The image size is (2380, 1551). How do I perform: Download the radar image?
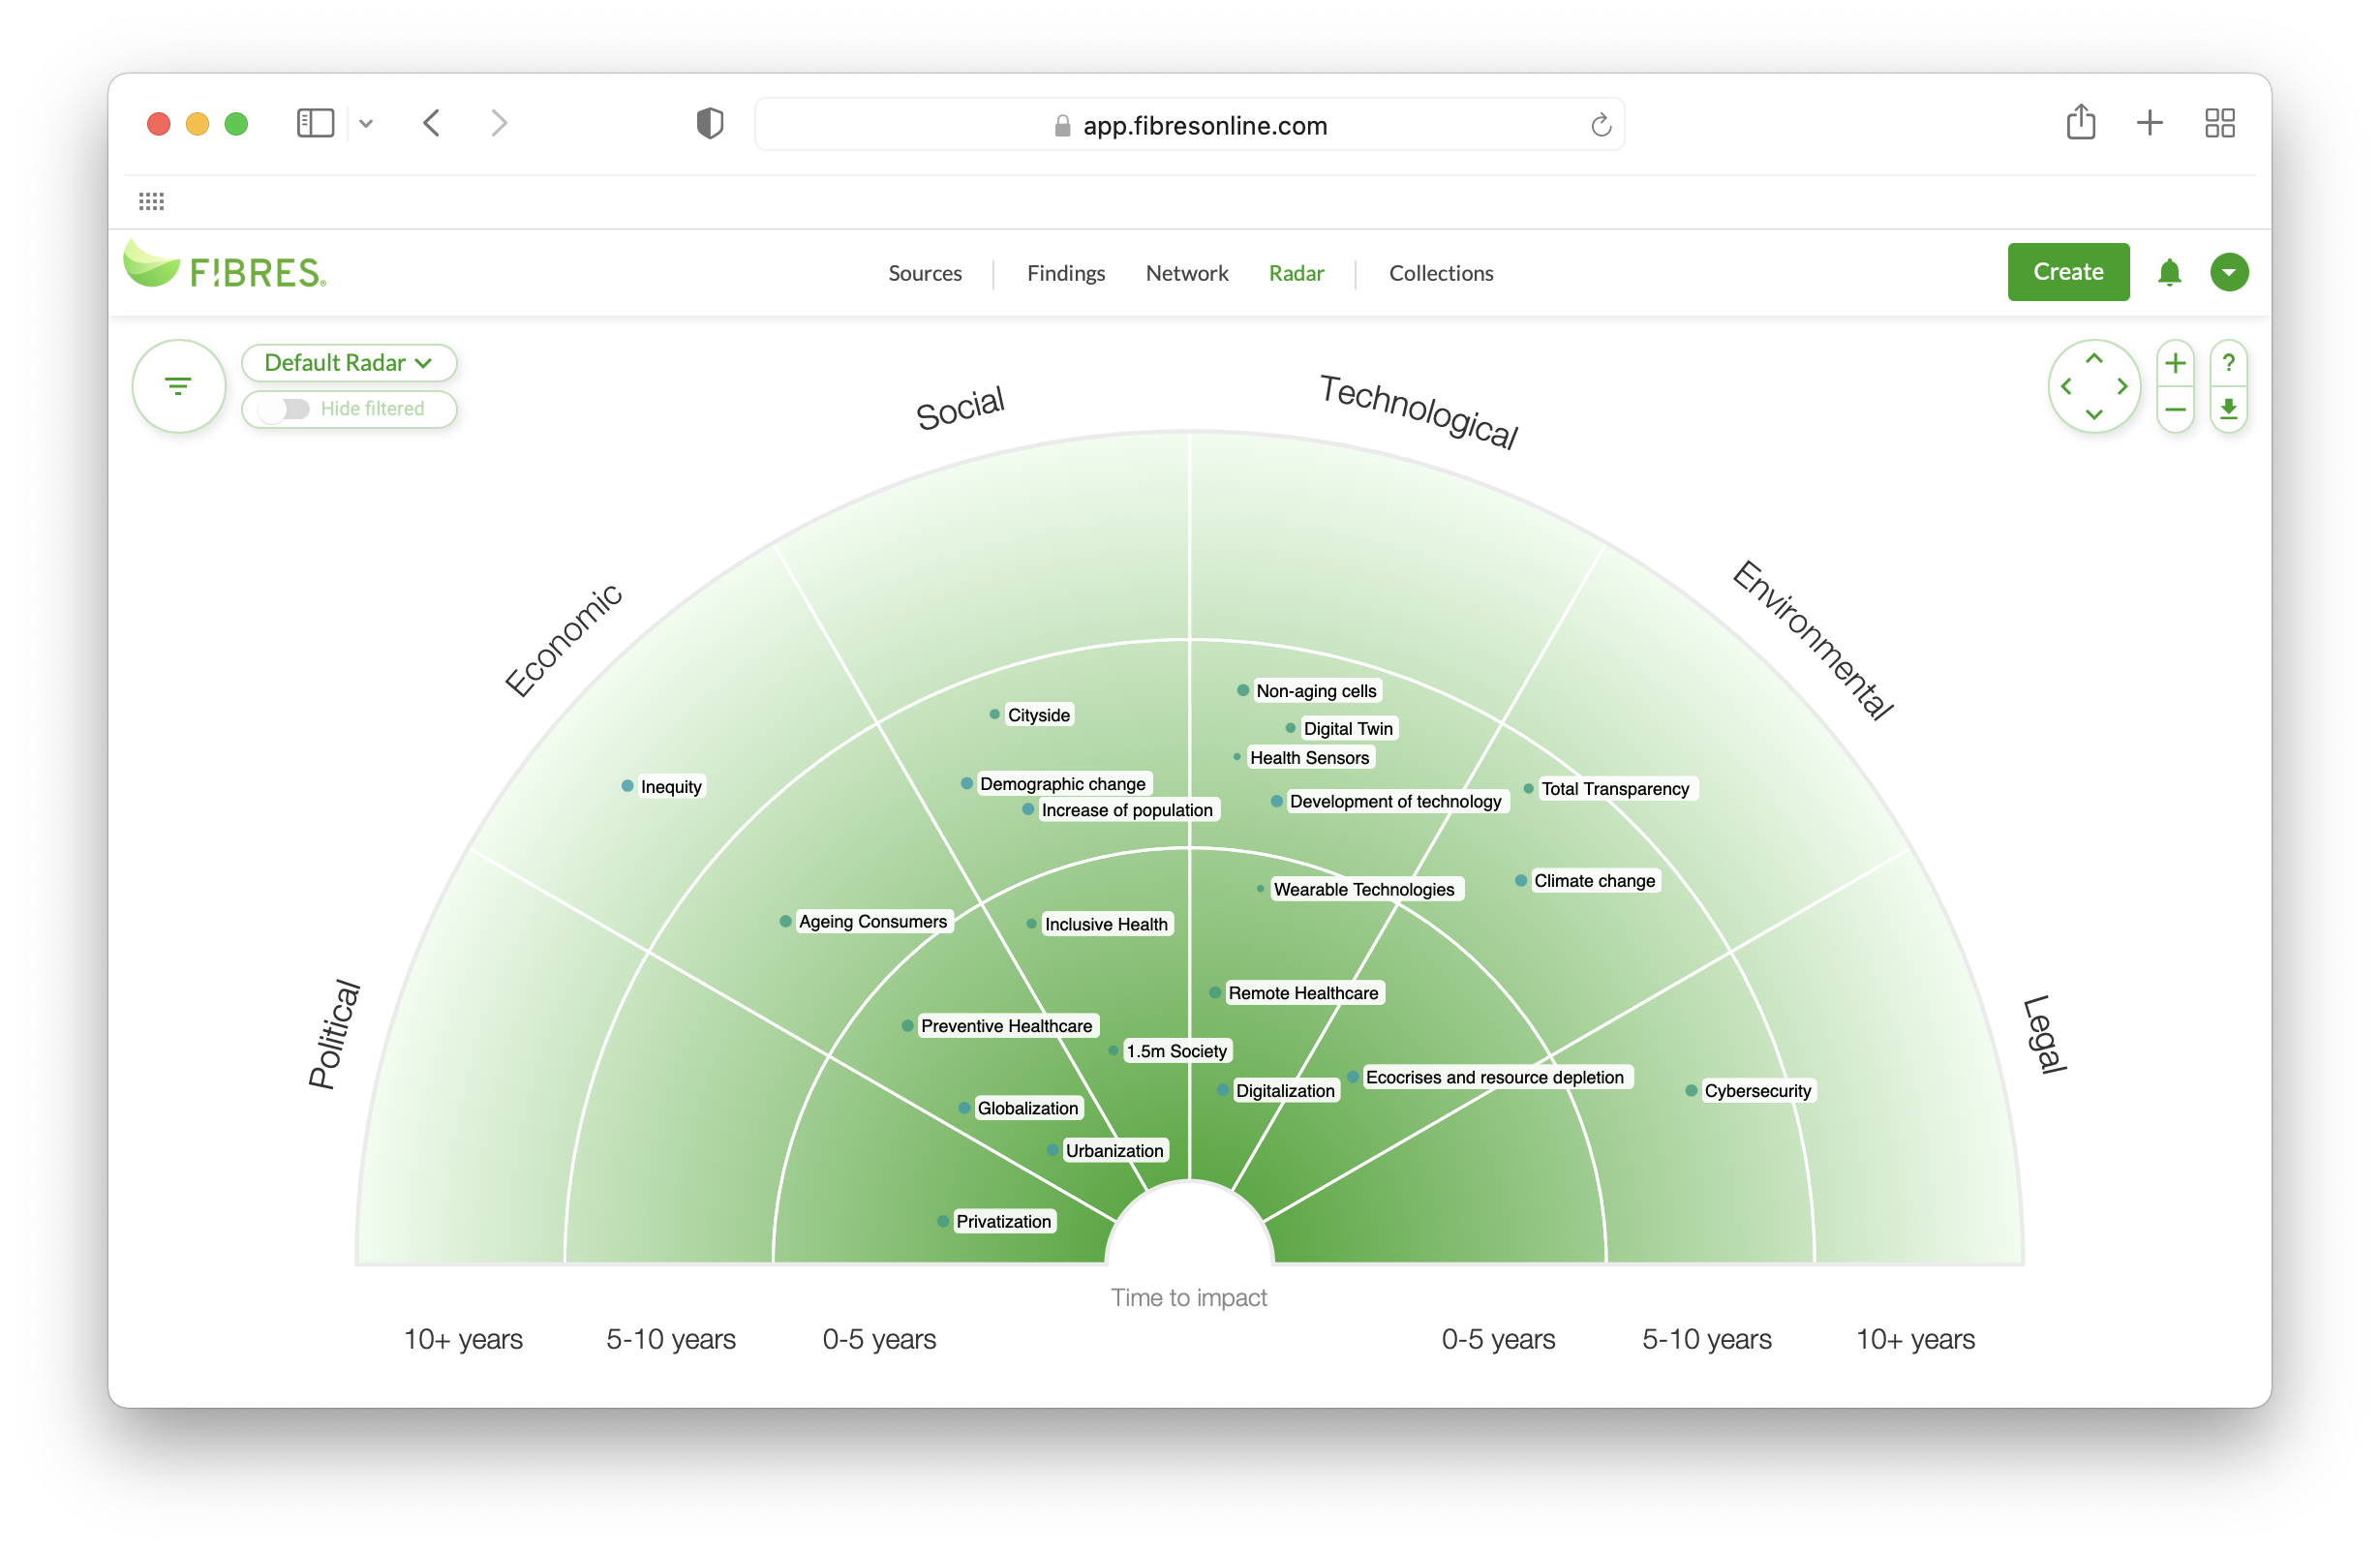point(2228,410)
